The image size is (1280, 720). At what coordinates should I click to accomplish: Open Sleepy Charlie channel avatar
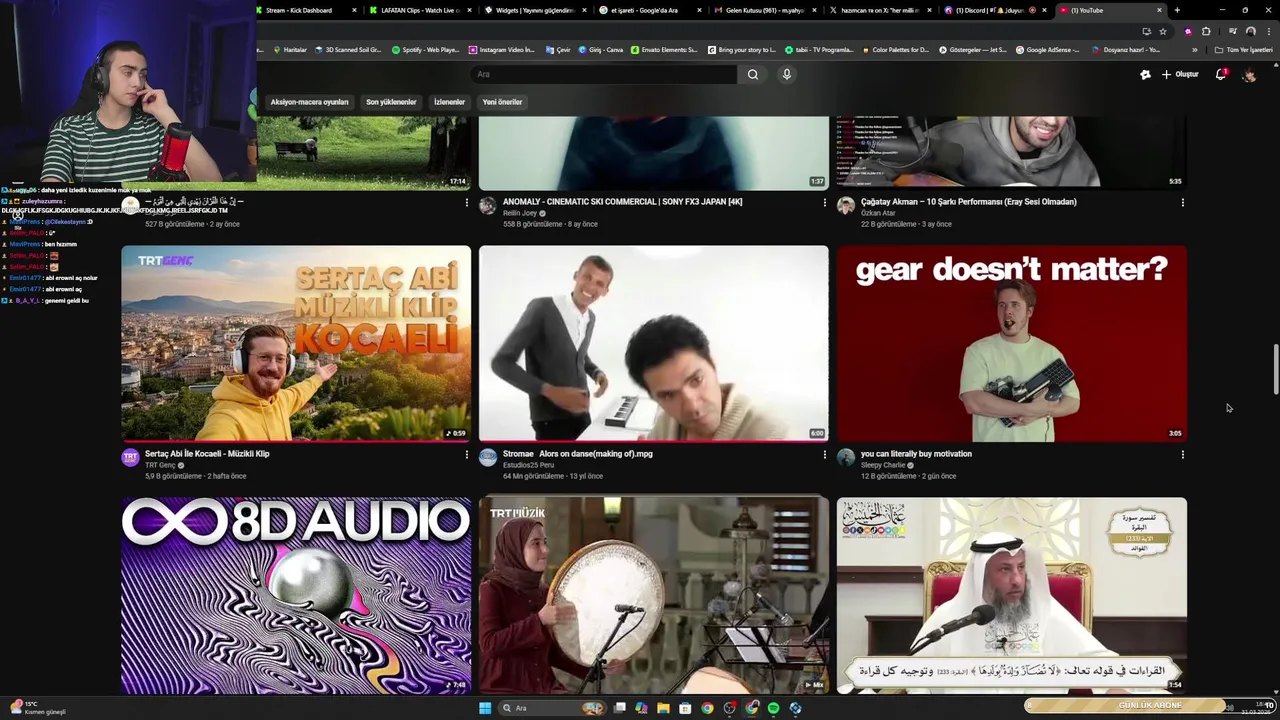coord(846,458)
